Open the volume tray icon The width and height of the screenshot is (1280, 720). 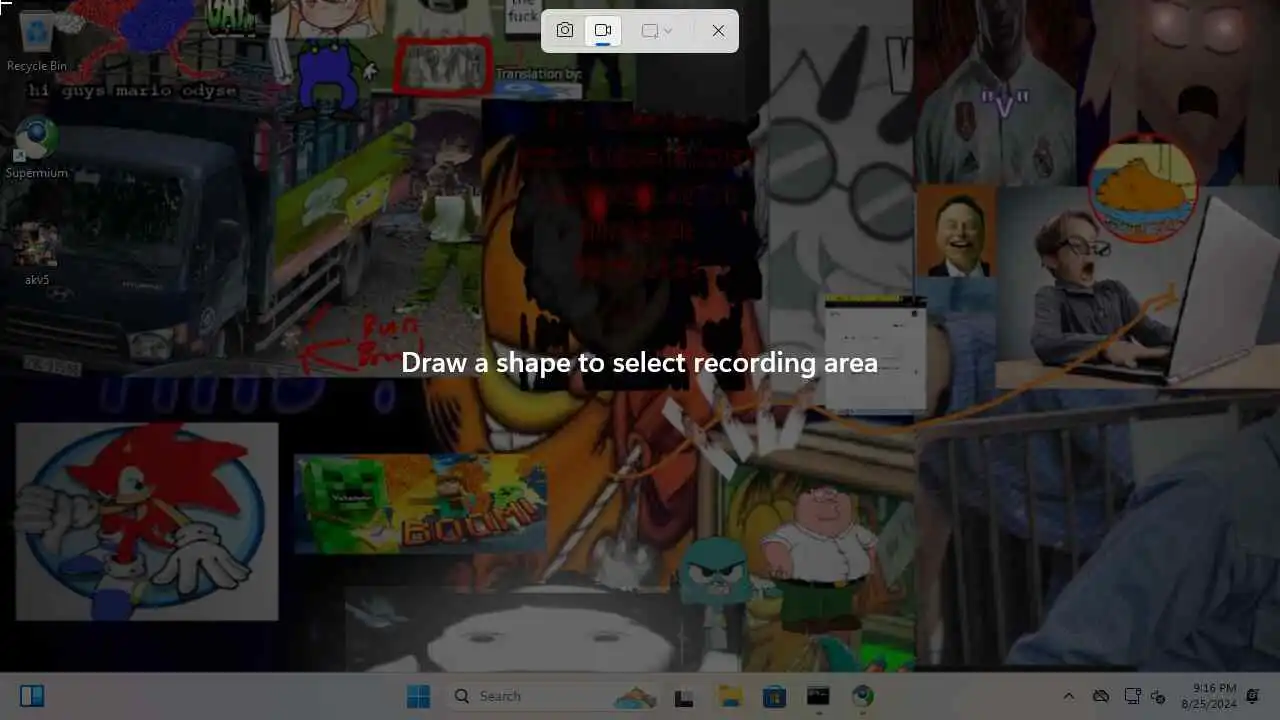(x=1159, y=696)
